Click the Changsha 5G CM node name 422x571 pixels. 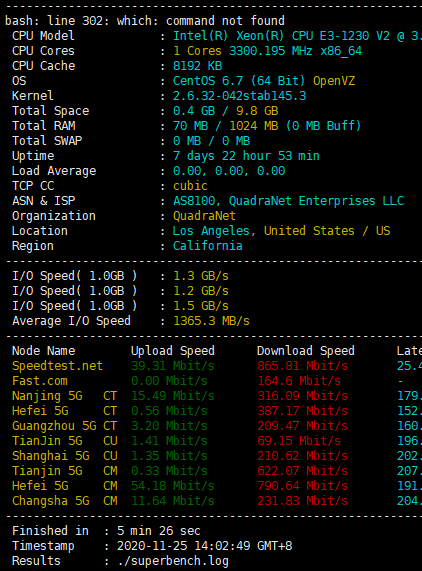click(64, 500)
